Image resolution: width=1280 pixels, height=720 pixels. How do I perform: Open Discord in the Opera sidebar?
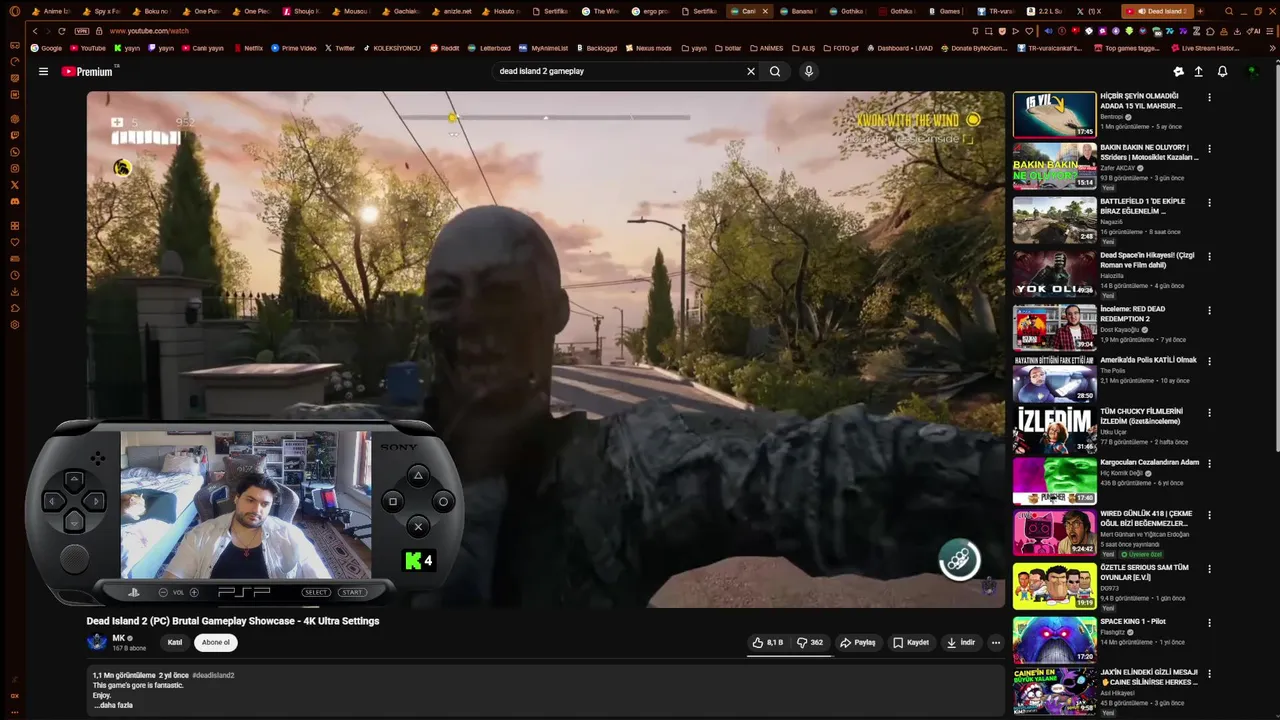(15, 201)
